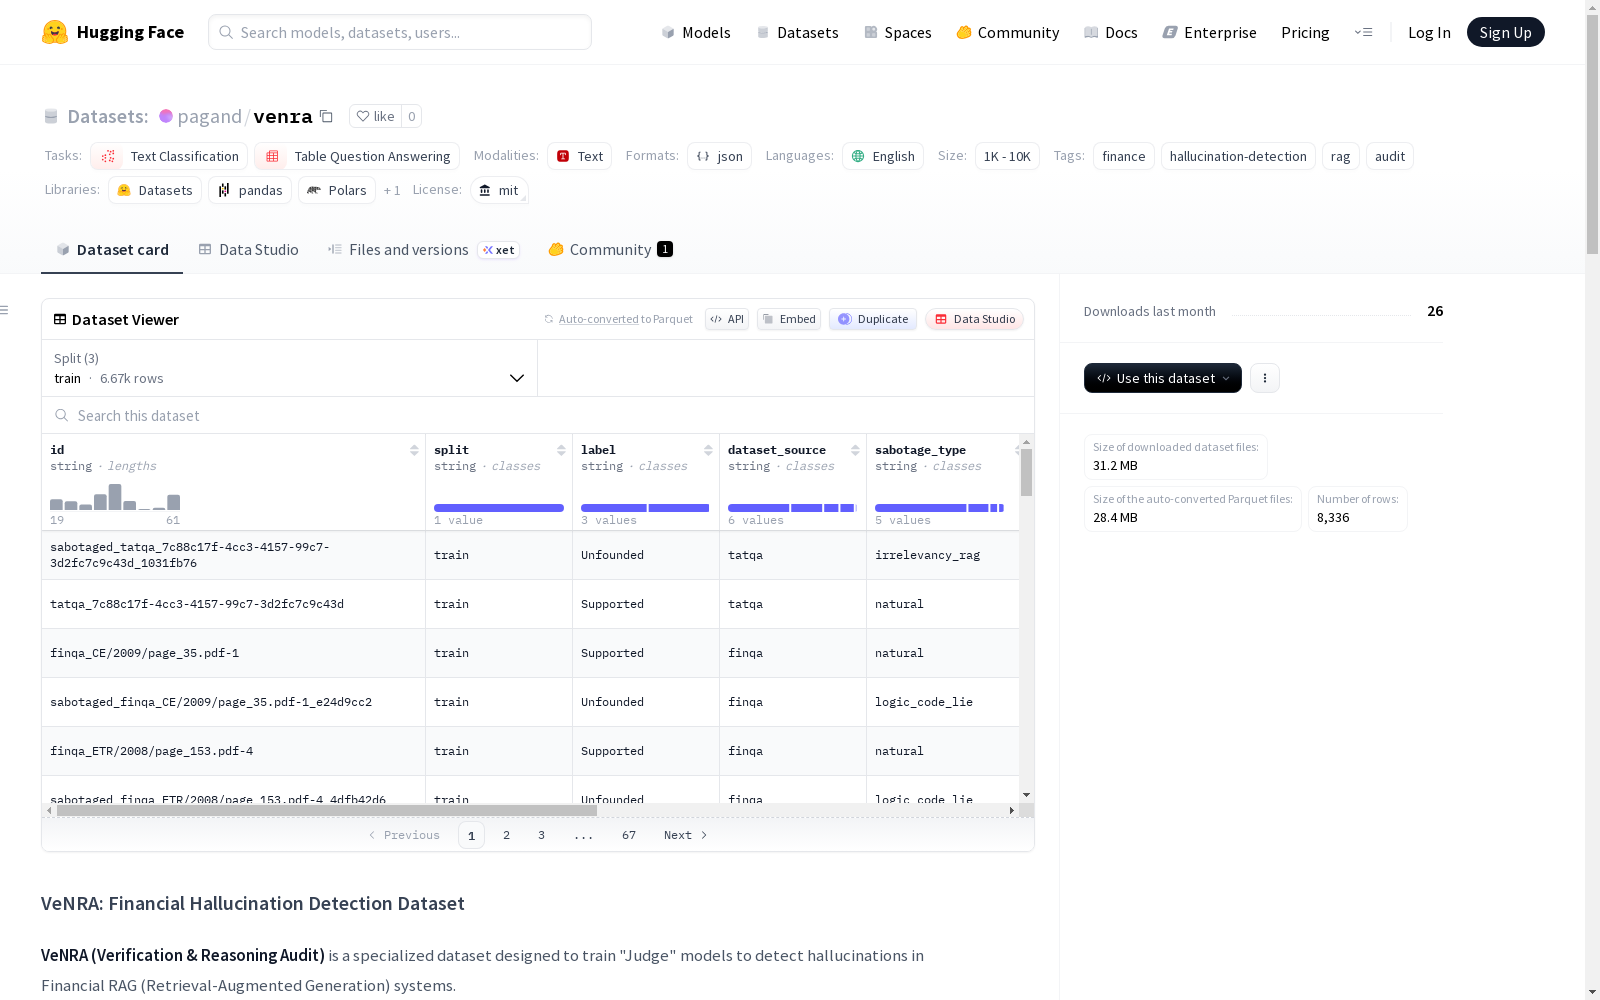Go to page 3 of the dataset viewer

click(x=542, y=835)
